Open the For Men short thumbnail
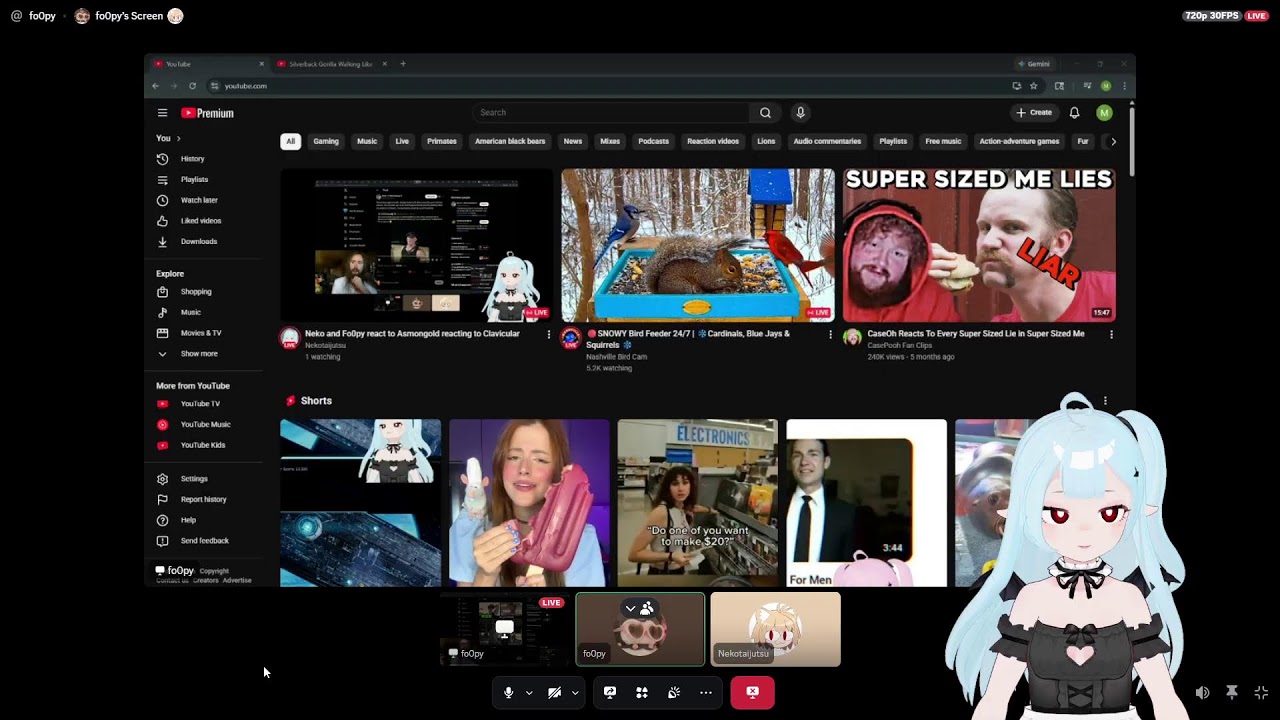The height and width of the screenshot is (720, 1280). point(866,503)
